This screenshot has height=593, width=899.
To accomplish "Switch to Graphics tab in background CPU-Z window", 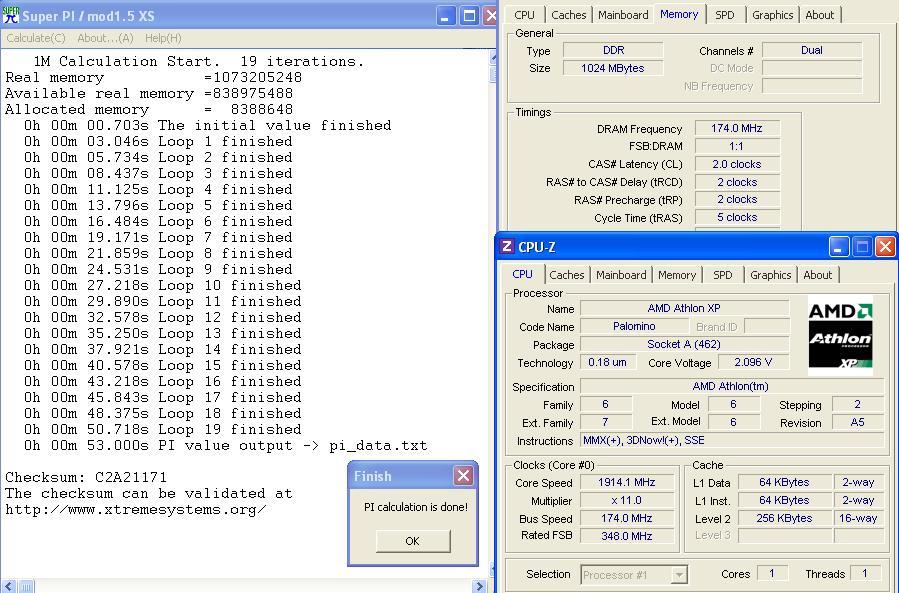I will coord(772,15).
